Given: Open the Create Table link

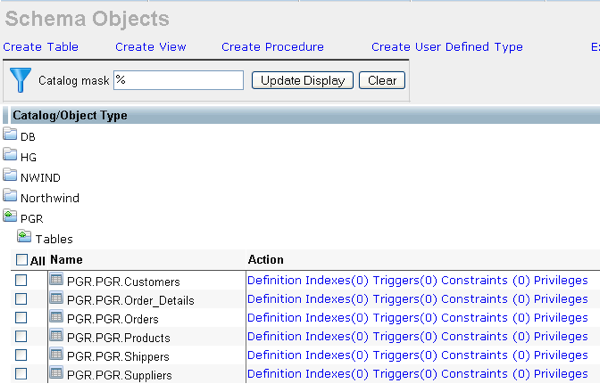Looking at the screenshot, I should [41, 47].
